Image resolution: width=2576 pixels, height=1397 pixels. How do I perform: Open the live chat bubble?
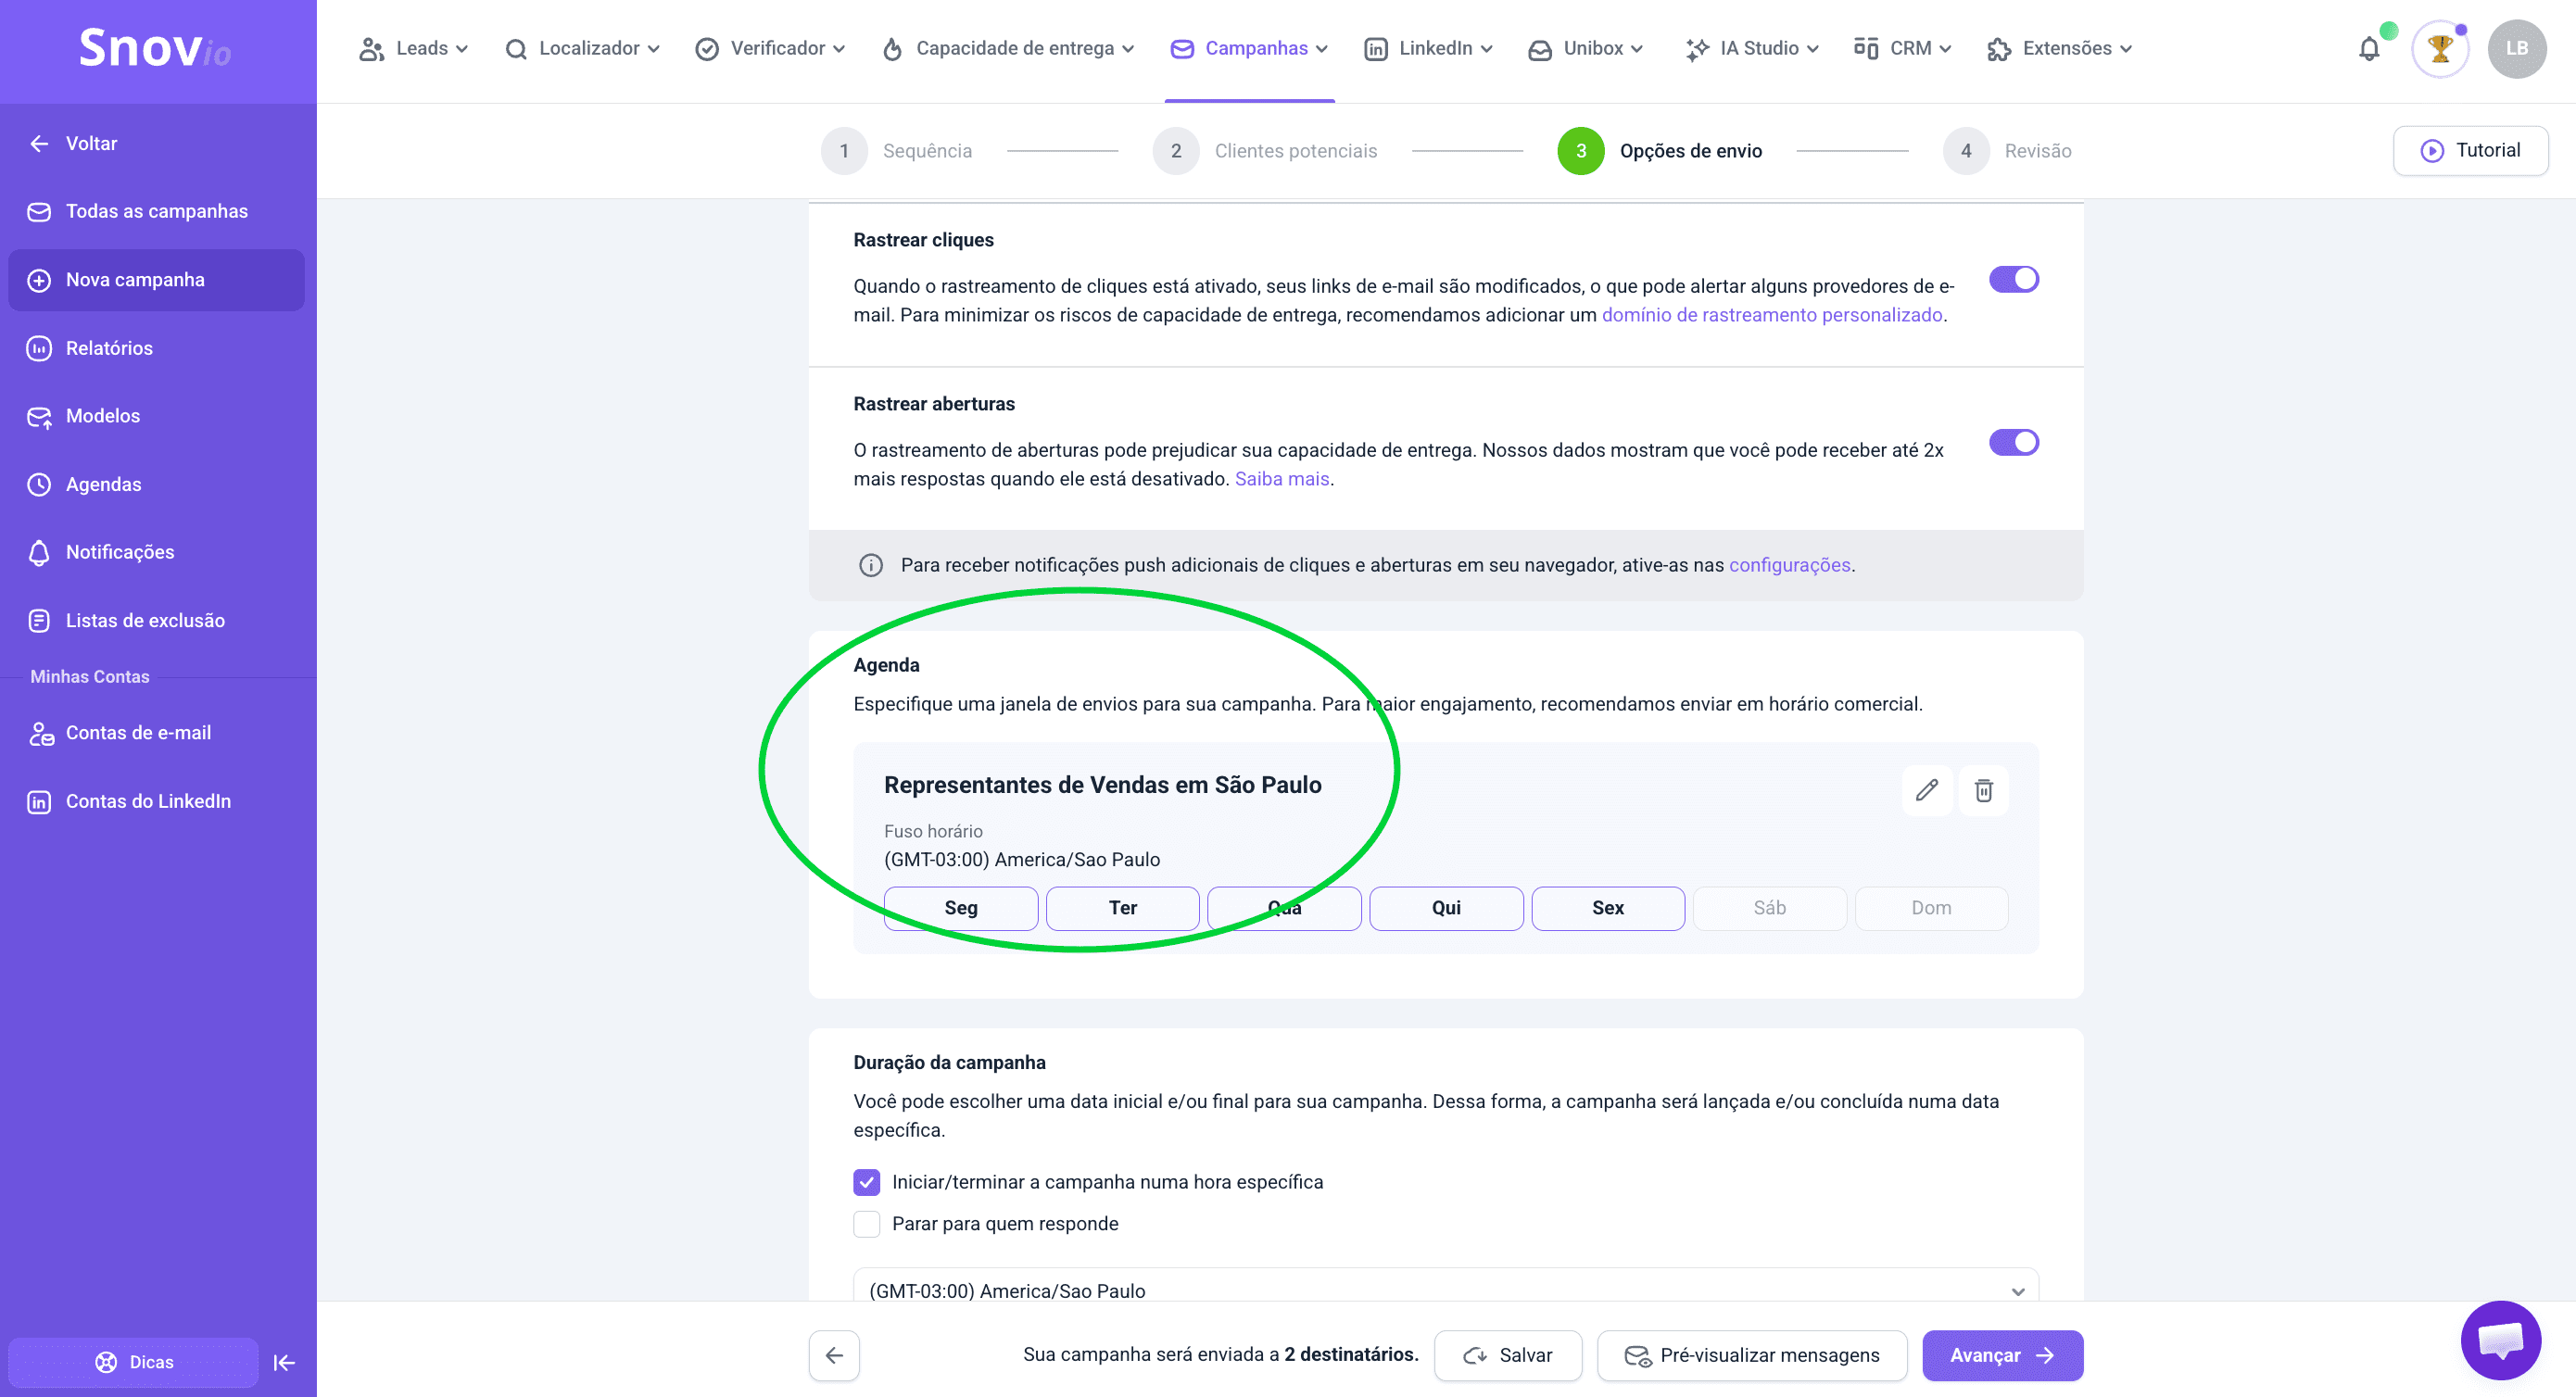pos(2500,1339)
